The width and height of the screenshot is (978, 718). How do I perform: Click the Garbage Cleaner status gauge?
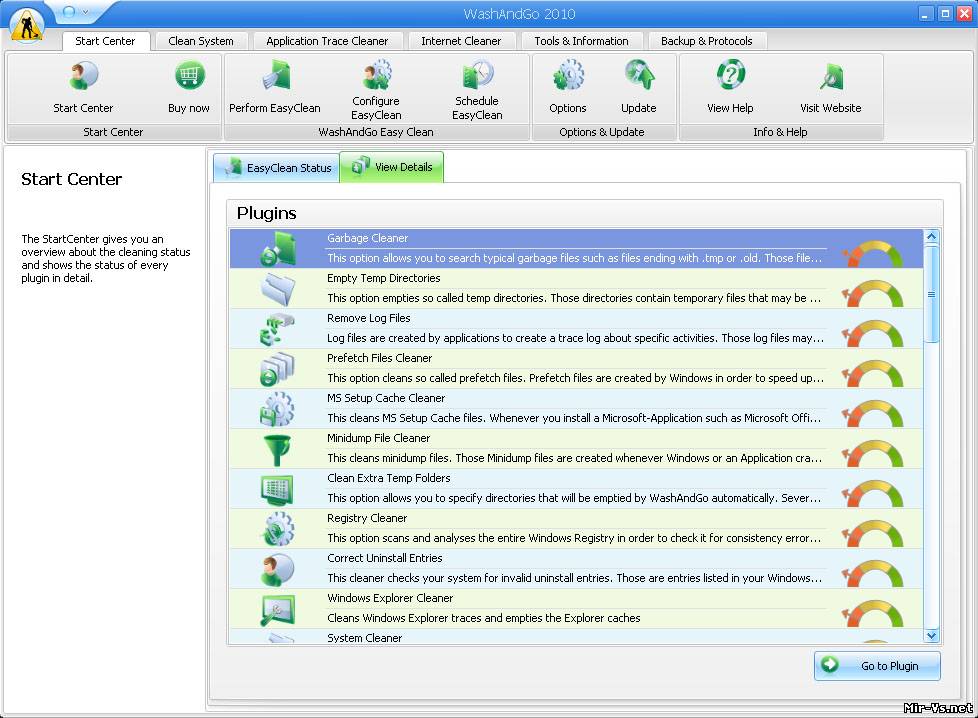click(873, 253)
